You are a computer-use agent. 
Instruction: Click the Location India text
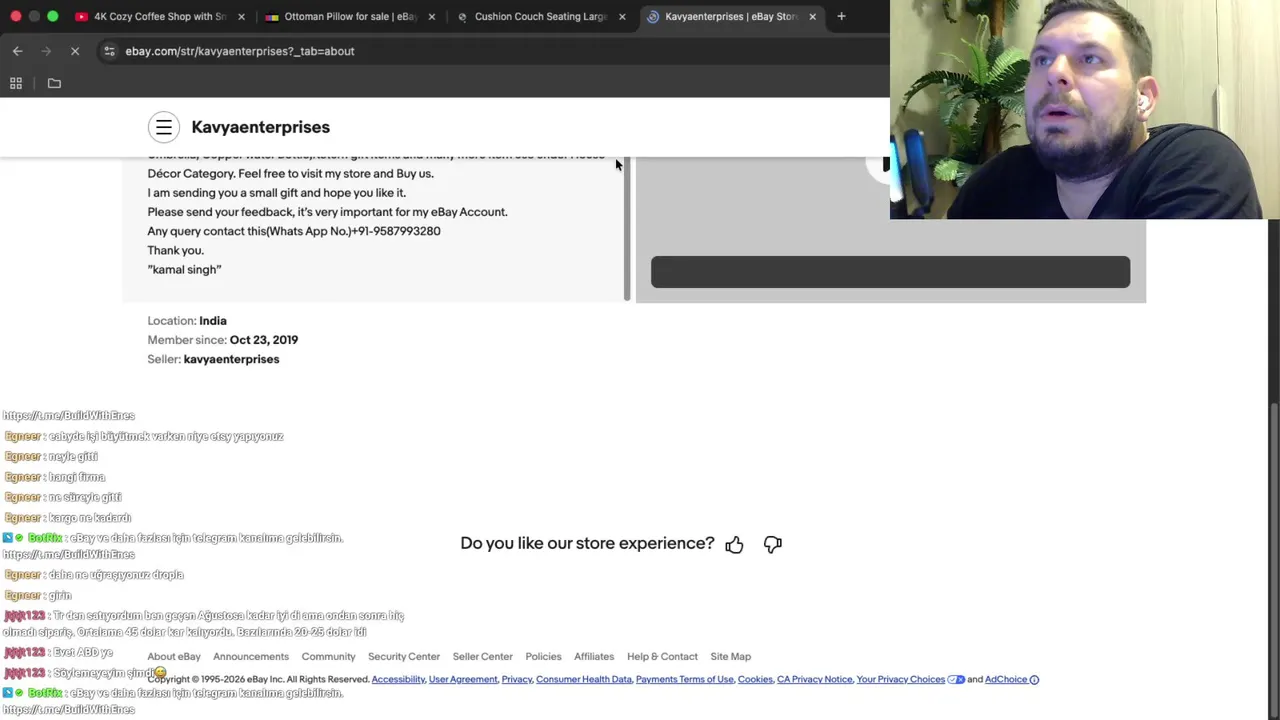pos(187,321)
